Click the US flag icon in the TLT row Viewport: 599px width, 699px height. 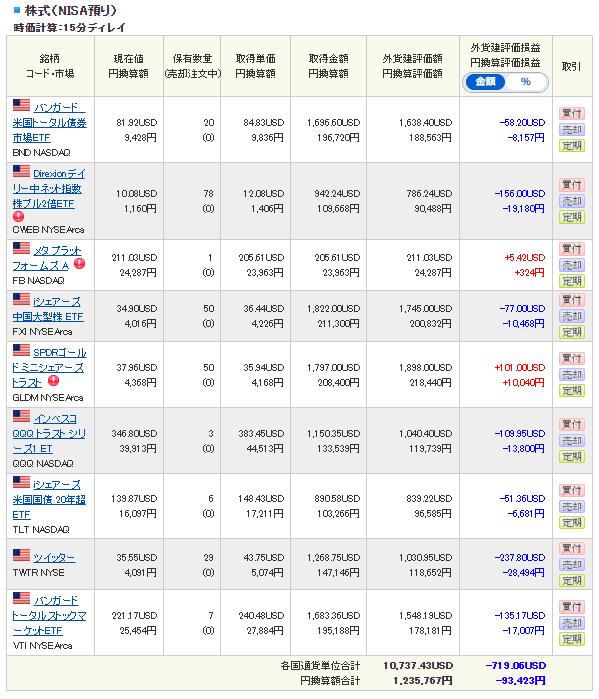click(21, 482)
